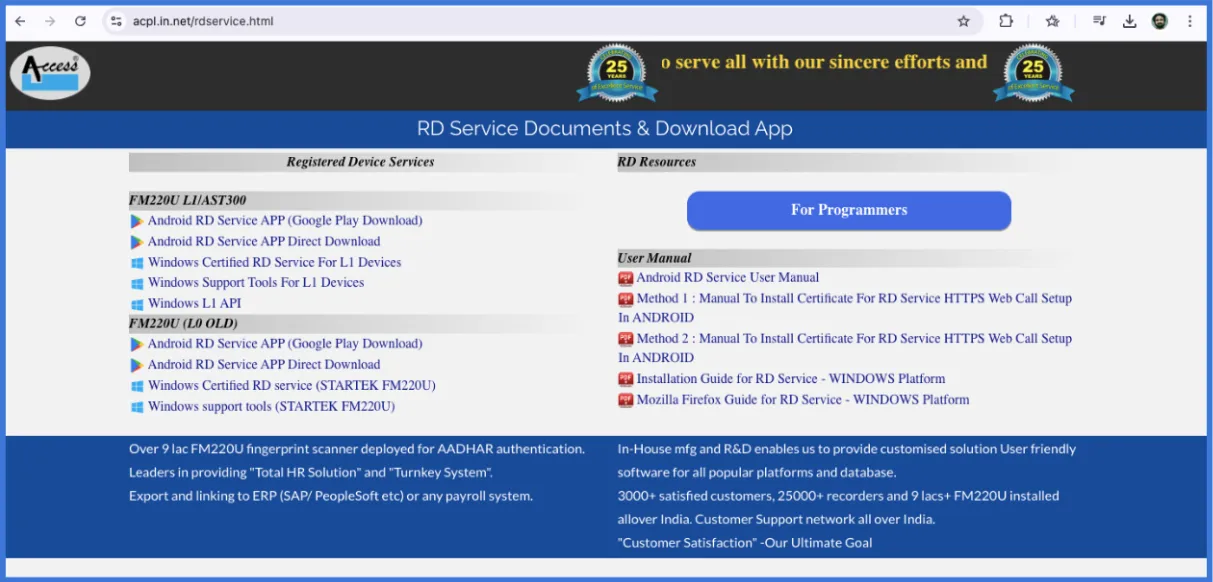
Task: Click the FM220U L1/AST300 section heading
Action: point(188,201)
